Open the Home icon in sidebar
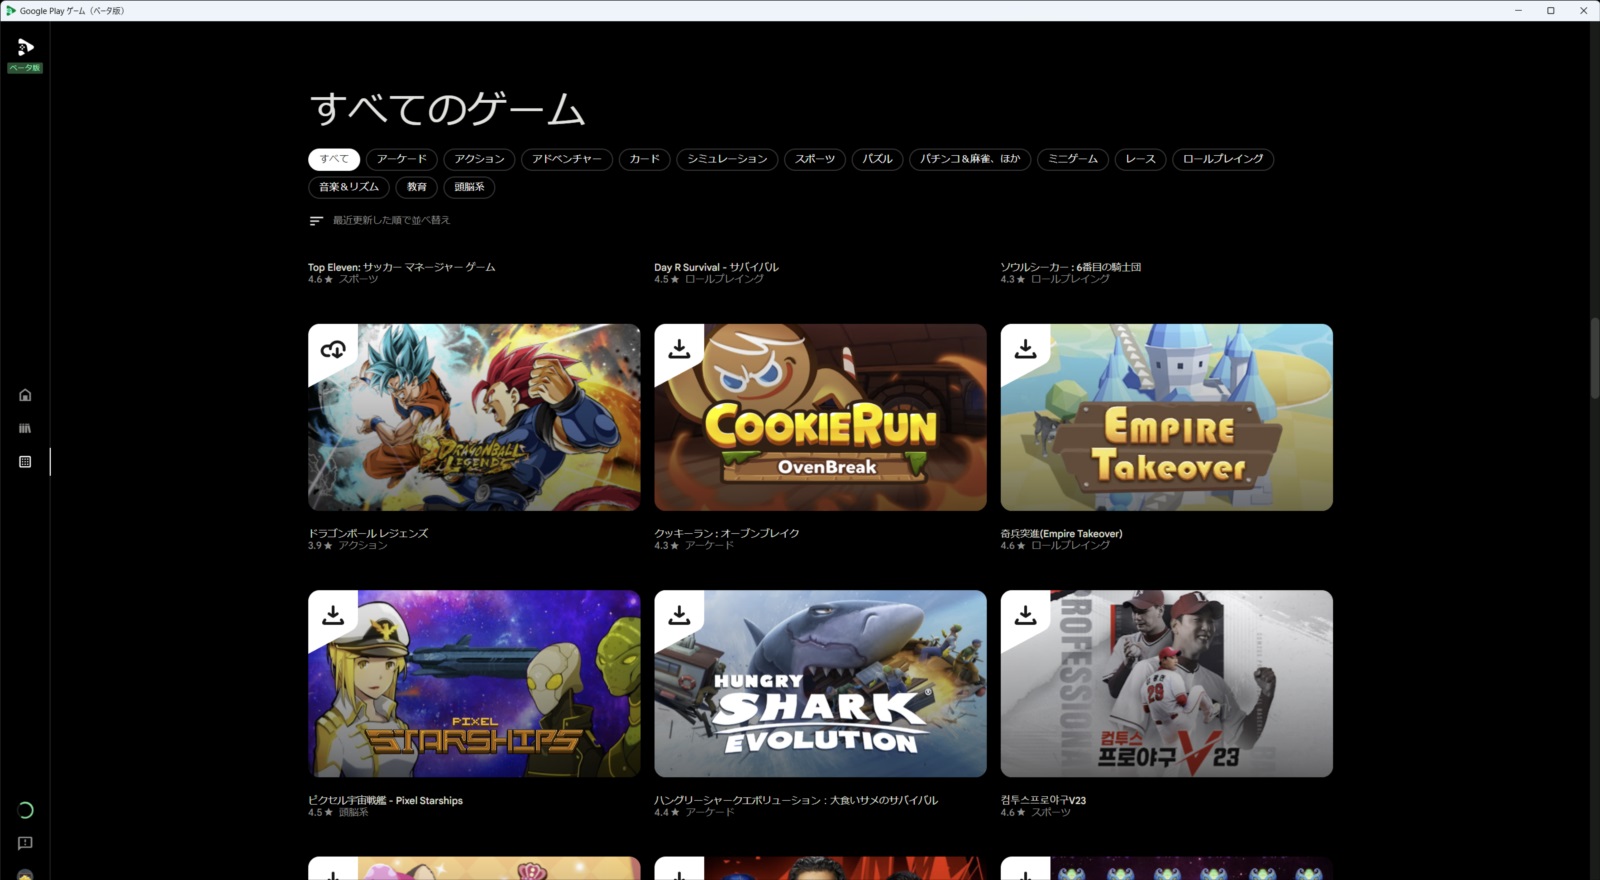Screen dimensions: 1600x880 coord(25,395)
